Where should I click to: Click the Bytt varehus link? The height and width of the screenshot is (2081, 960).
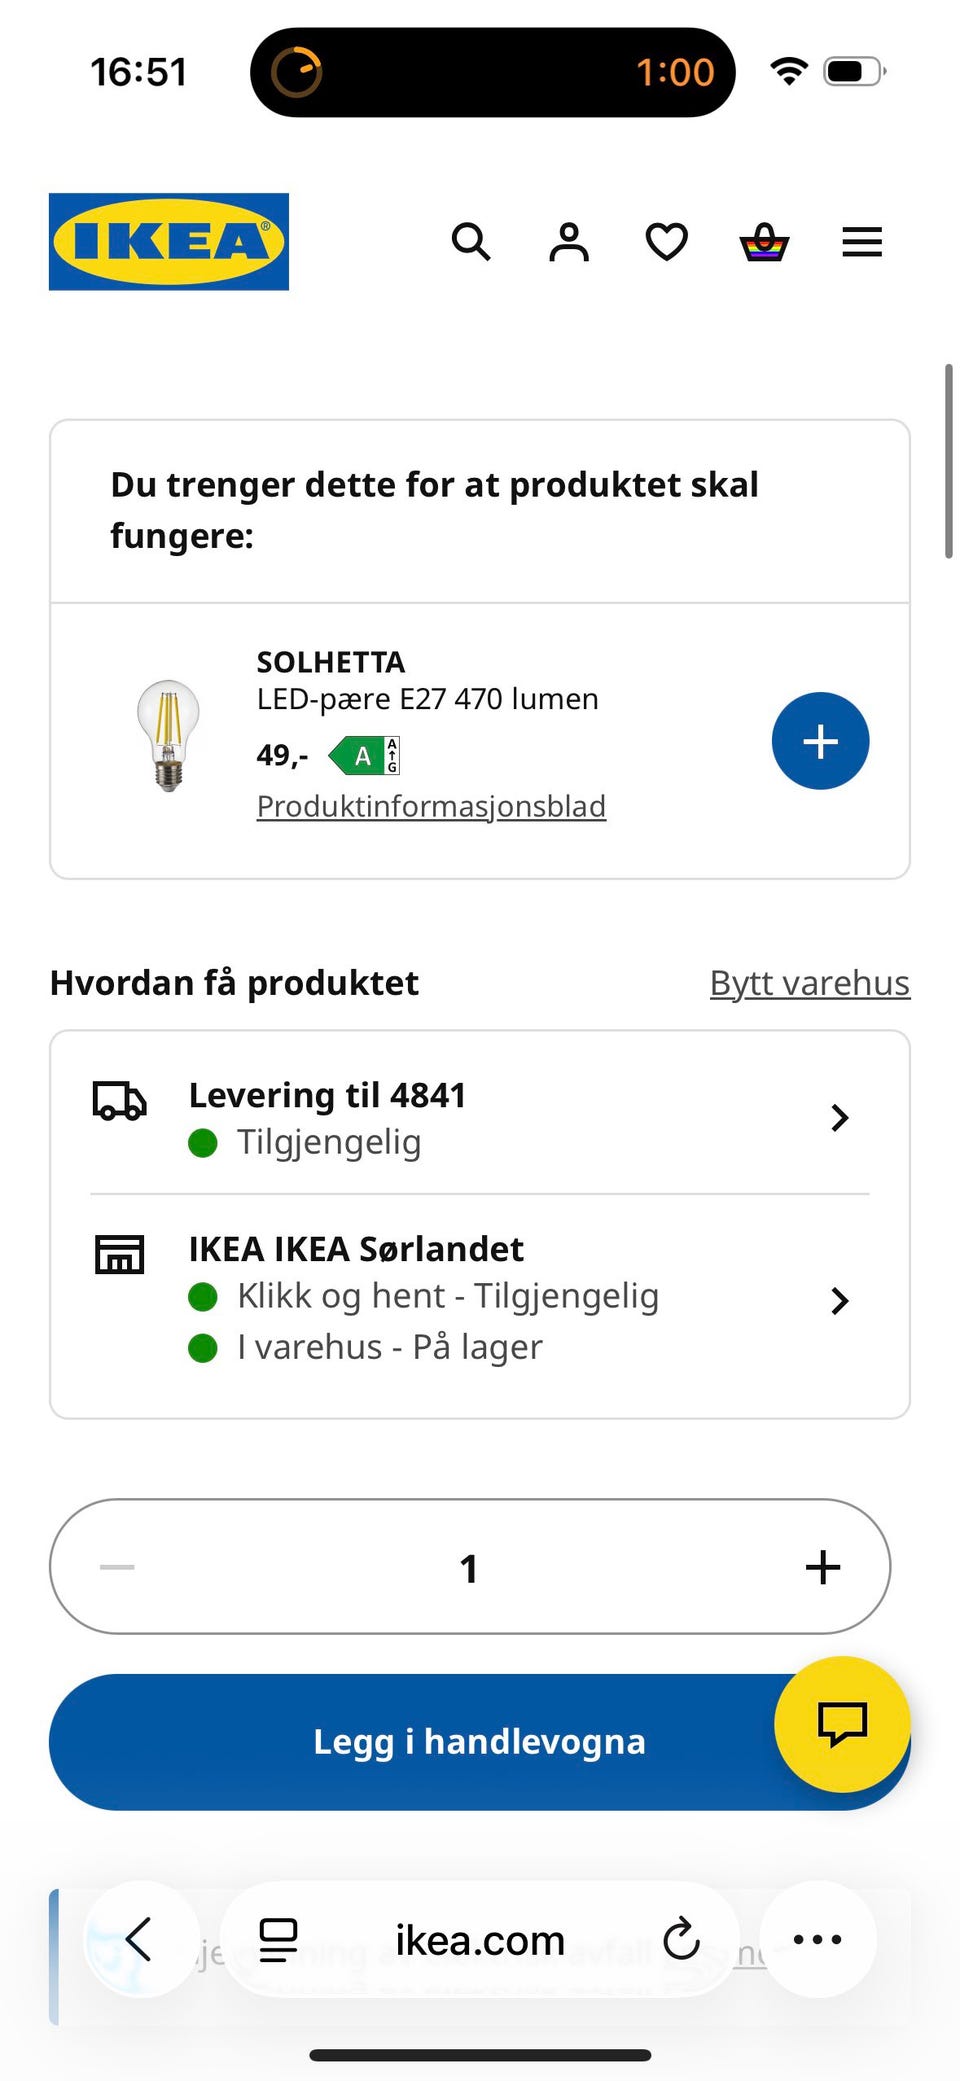tap(809, 983)
